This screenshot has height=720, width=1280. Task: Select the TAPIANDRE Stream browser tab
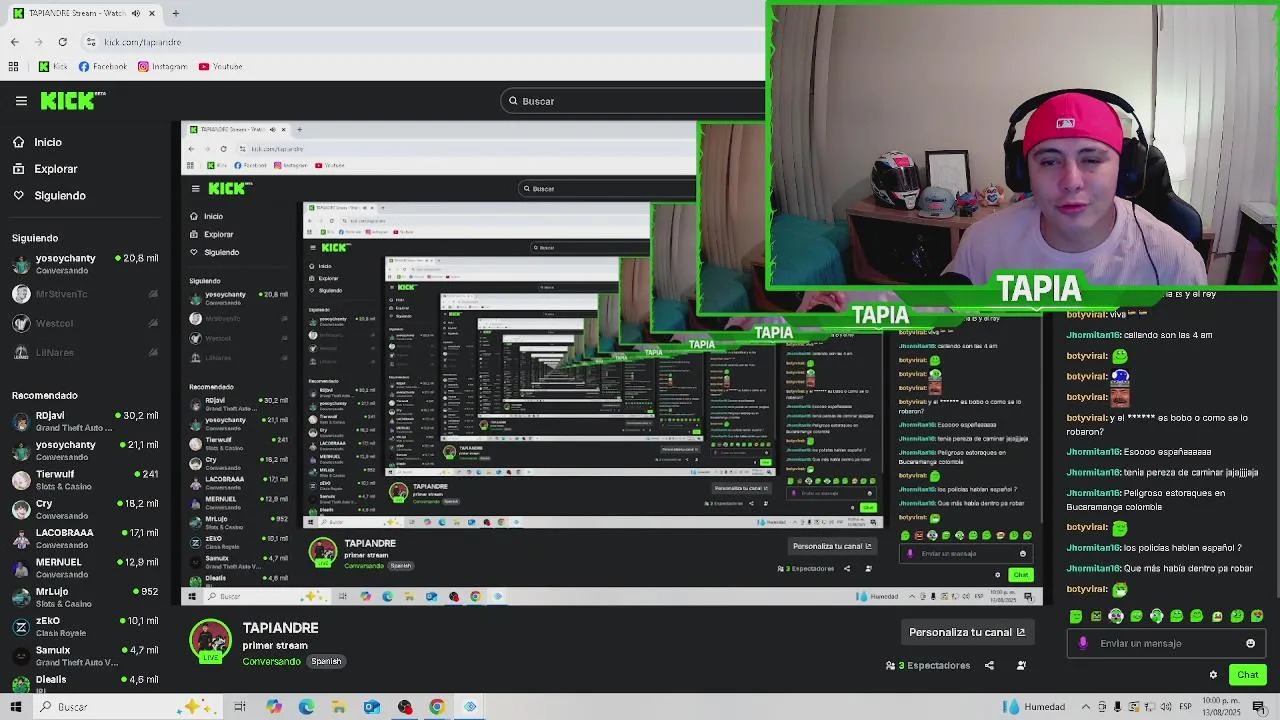click(x=84, y=13)
